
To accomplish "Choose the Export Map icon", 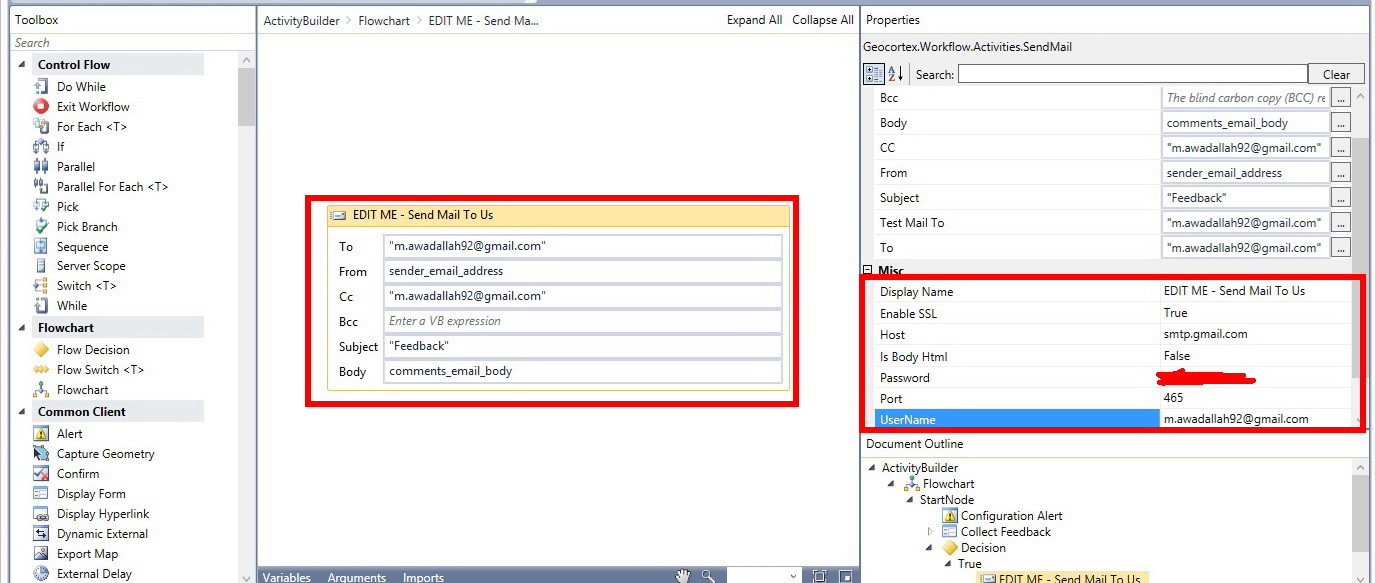I will tap(41, 554).
